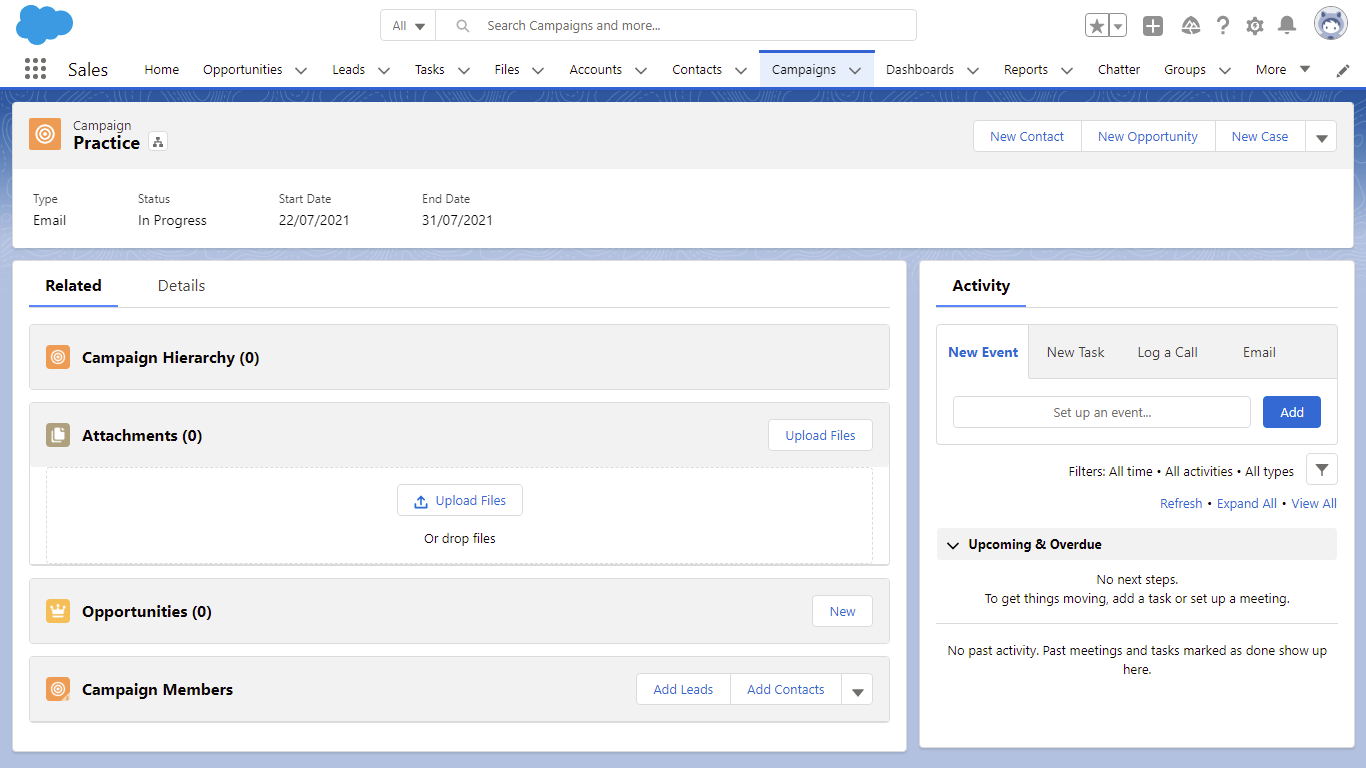Viewport: 1366px width, 768px height.
Task: Open the Favorites list dropdown arrow
Action: (x=1118, y=26)
